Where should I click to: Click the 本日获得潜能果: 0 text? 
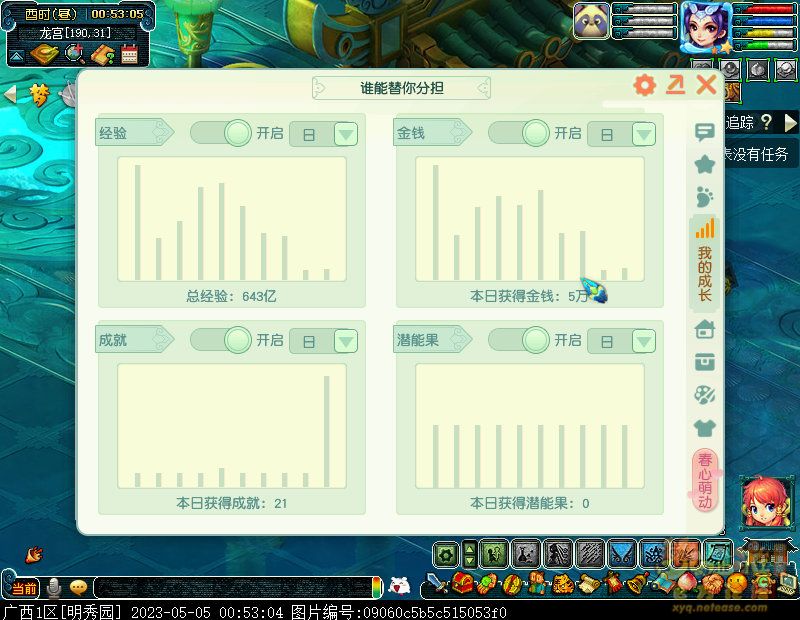(530, 503)
